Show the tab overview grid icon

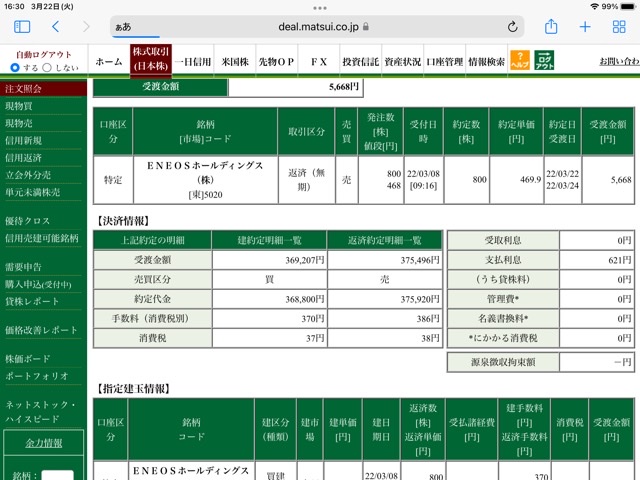(619, 27)
